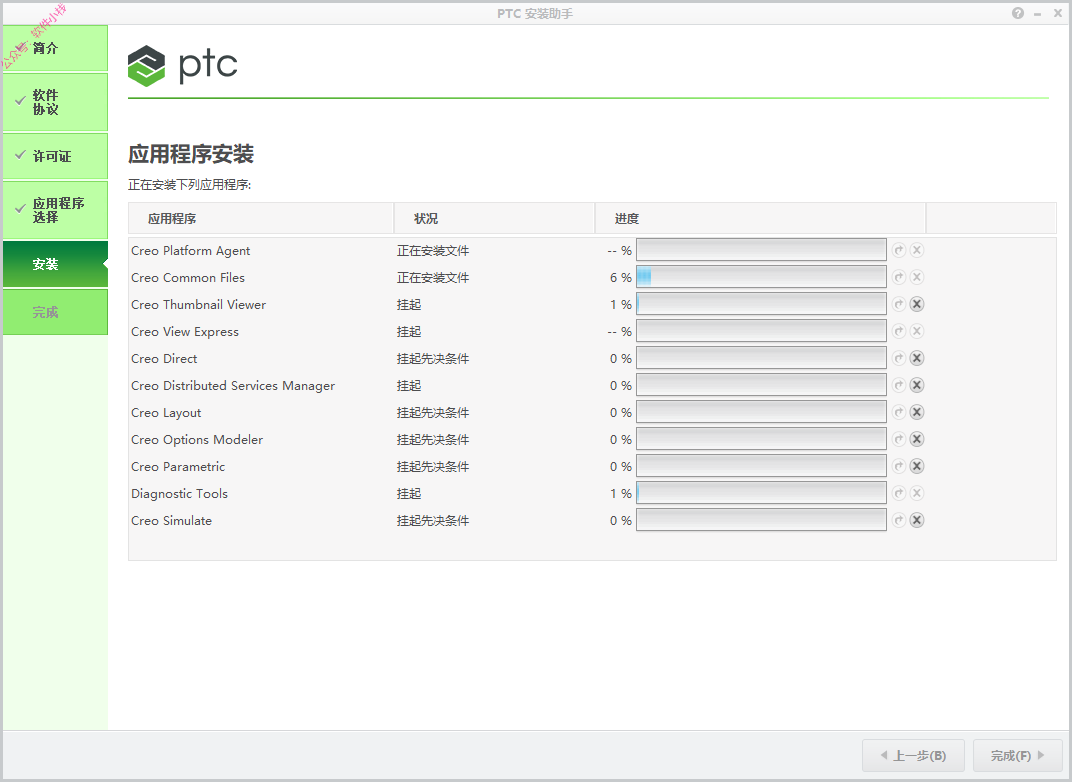Select the Creo Options Modeler row name
The image size is (1072, 782).
(x=197, y=440)
